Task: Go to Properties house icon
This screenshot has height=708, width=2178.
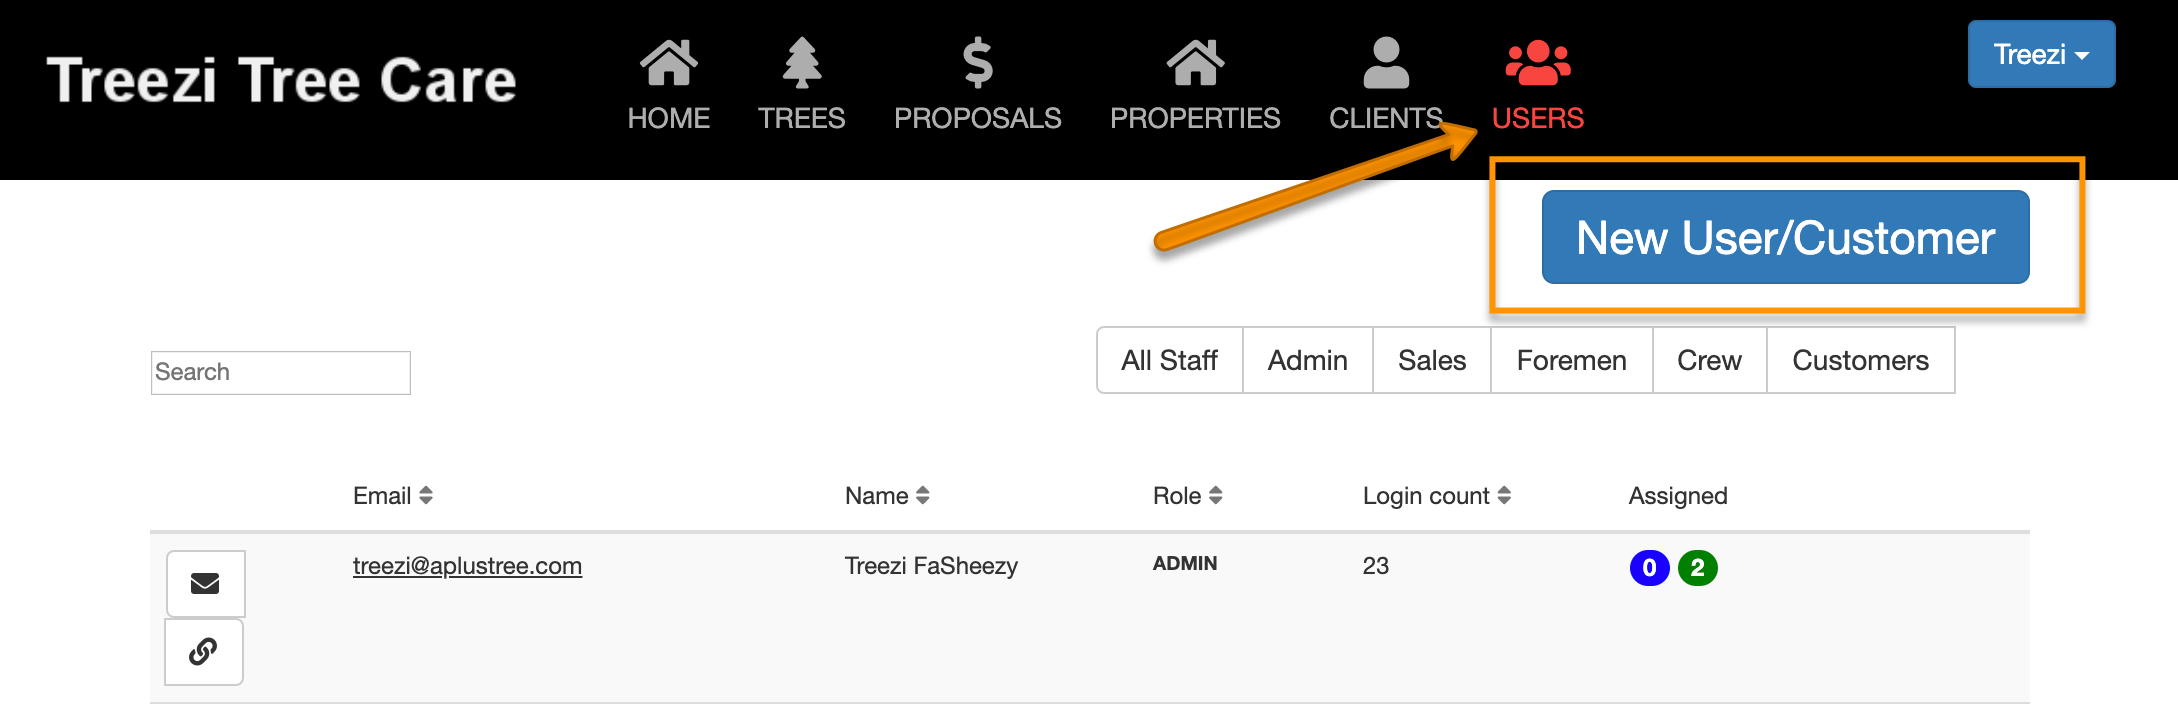Action: [1194, 62]
